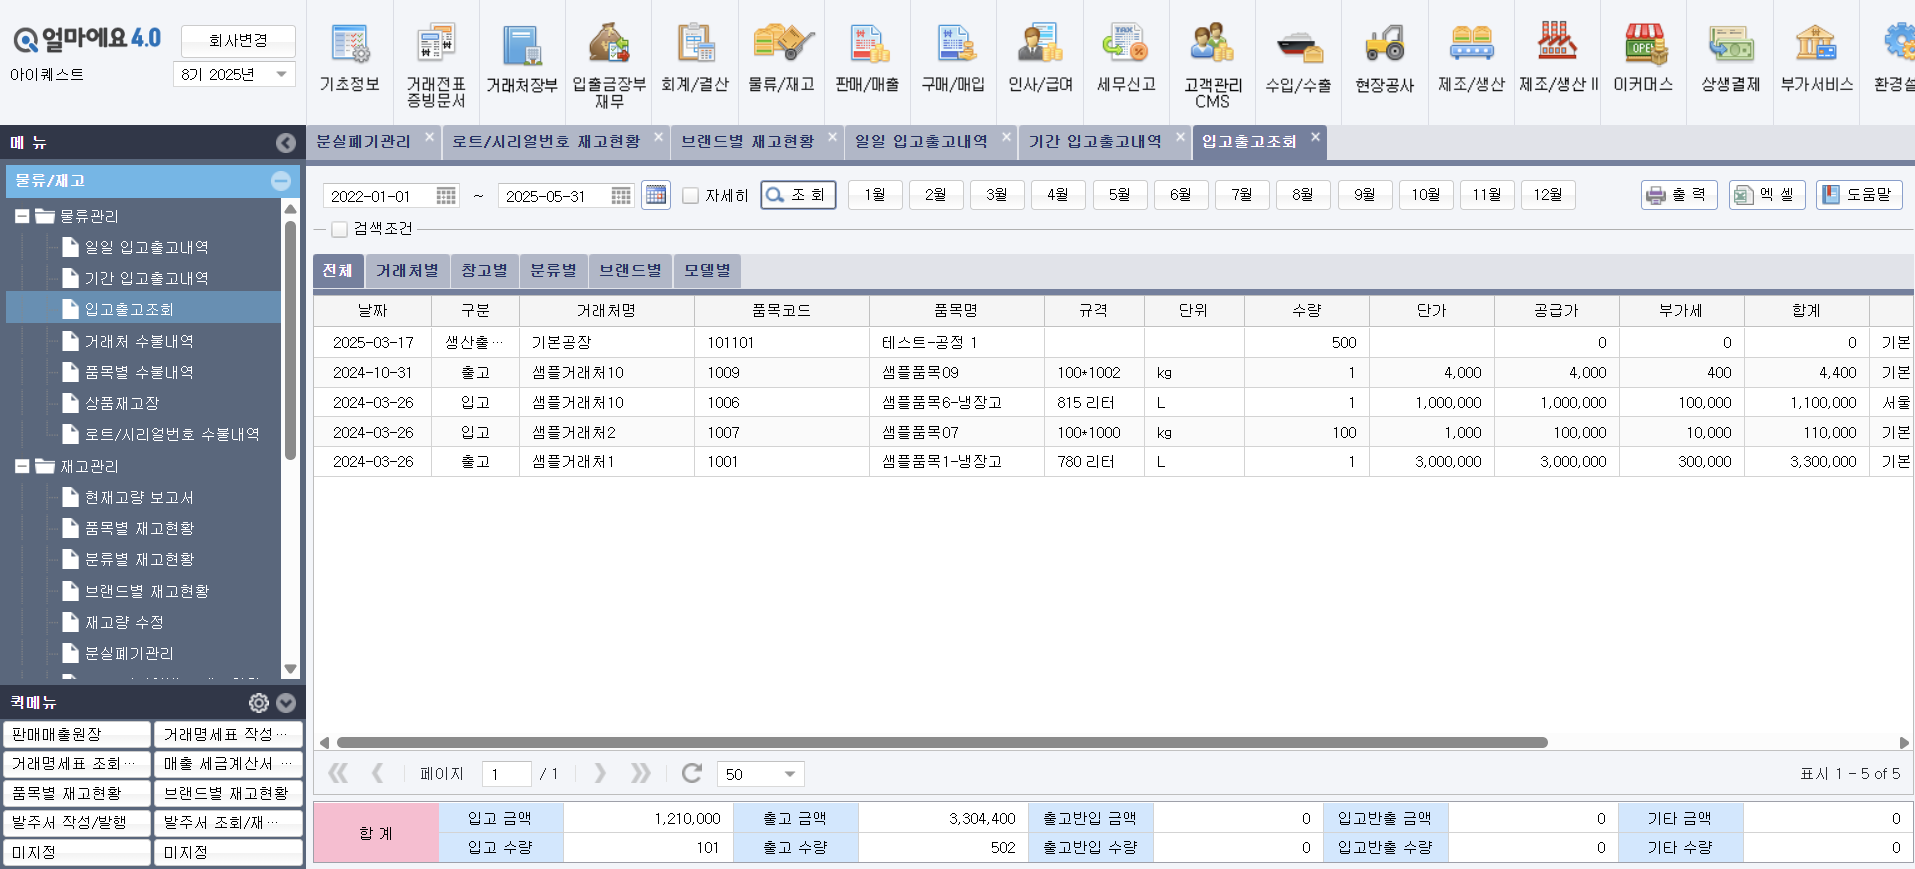The height and width of the screenshot is (869, 1915).
Task: Open the 제조/생산 module icon
Action: (x=1471, y=60)
